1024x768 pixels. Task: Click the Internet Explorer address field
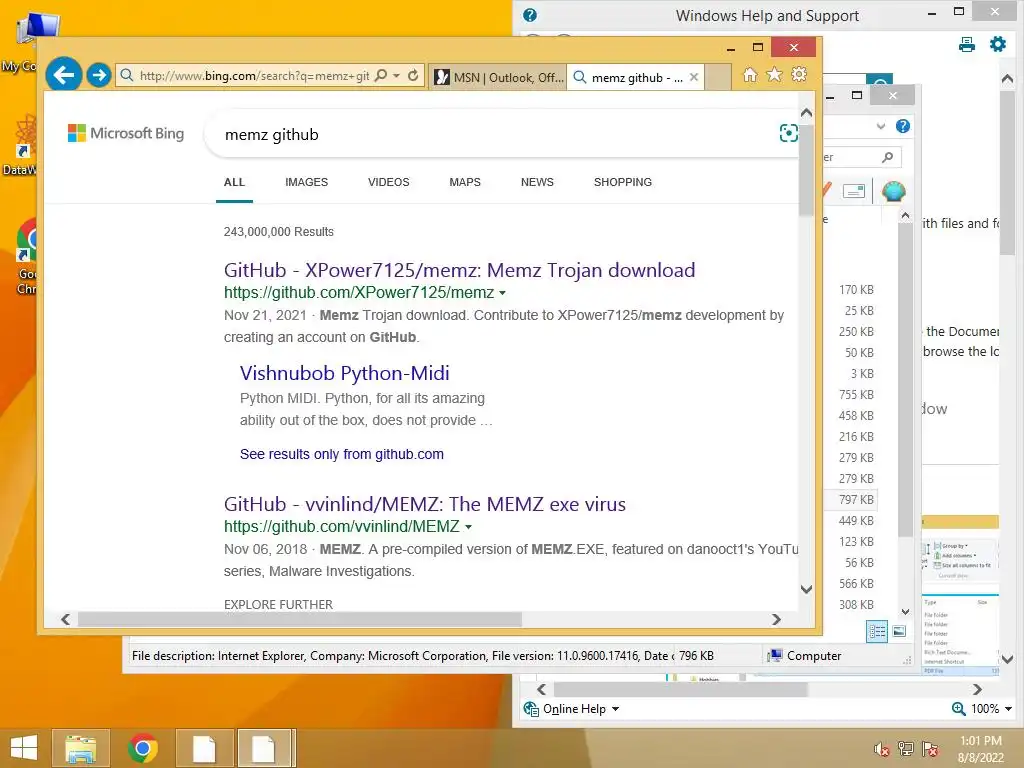pos(254,76)
